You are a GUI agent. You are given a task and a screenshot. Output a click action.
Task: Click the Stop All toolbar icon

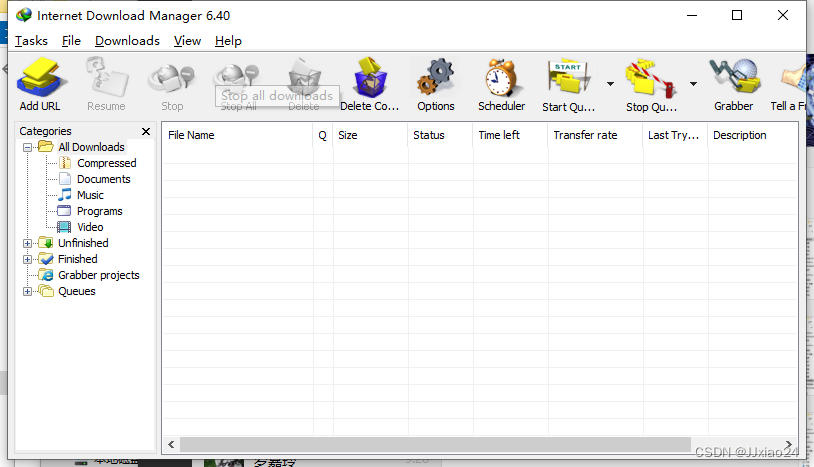[x=237, y=76]
